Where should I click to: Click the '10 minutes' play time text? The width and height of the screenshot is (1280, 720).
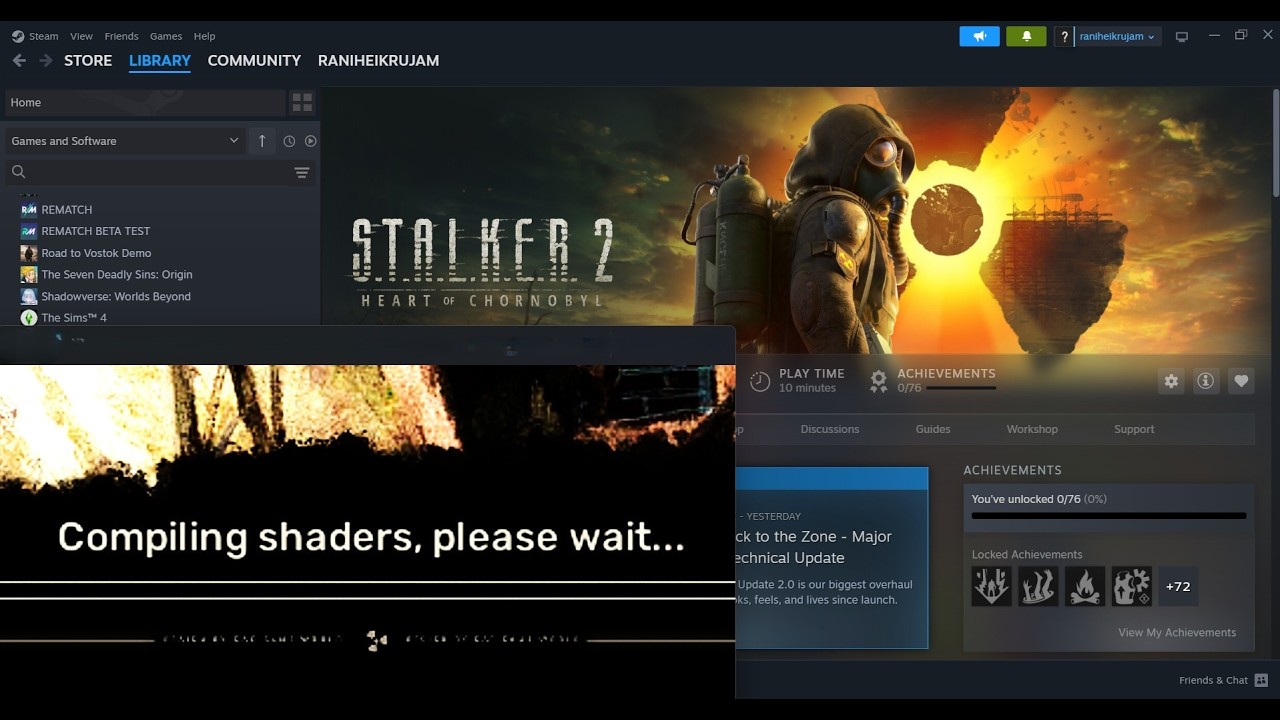pos(807,388)
